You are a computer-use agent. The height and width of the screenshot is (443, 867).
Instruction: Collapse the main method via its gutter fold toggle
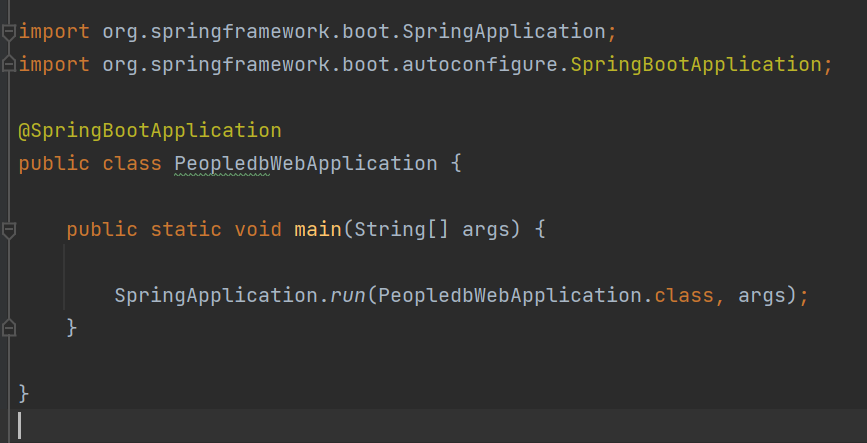coord(8,230)
